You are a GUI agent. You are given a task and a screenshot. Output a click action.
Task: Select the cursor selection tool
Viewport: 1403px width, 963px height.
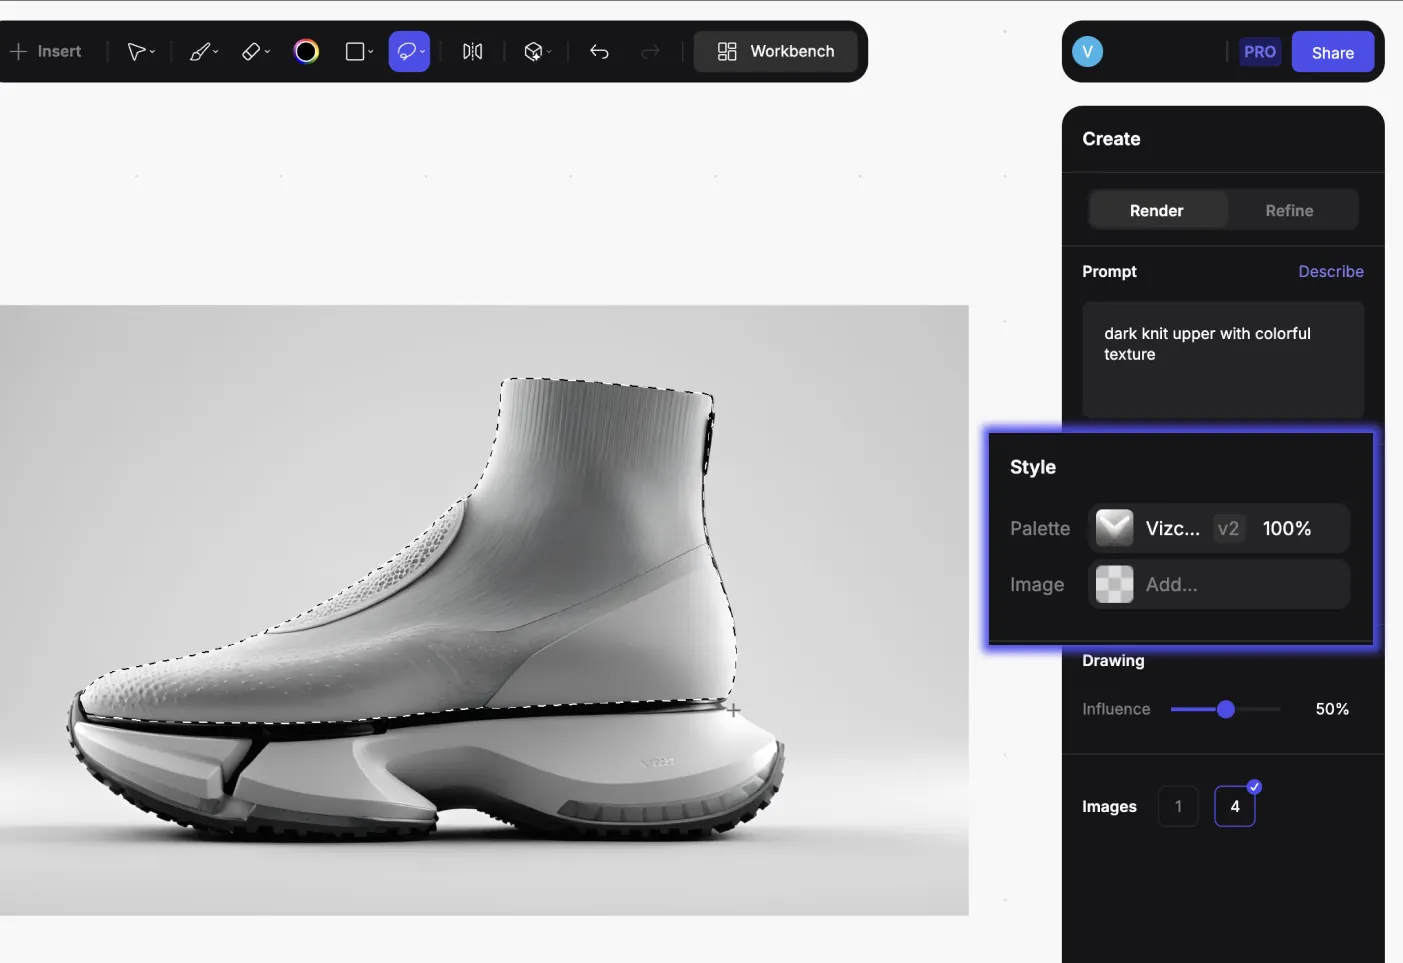coord(136,51)
